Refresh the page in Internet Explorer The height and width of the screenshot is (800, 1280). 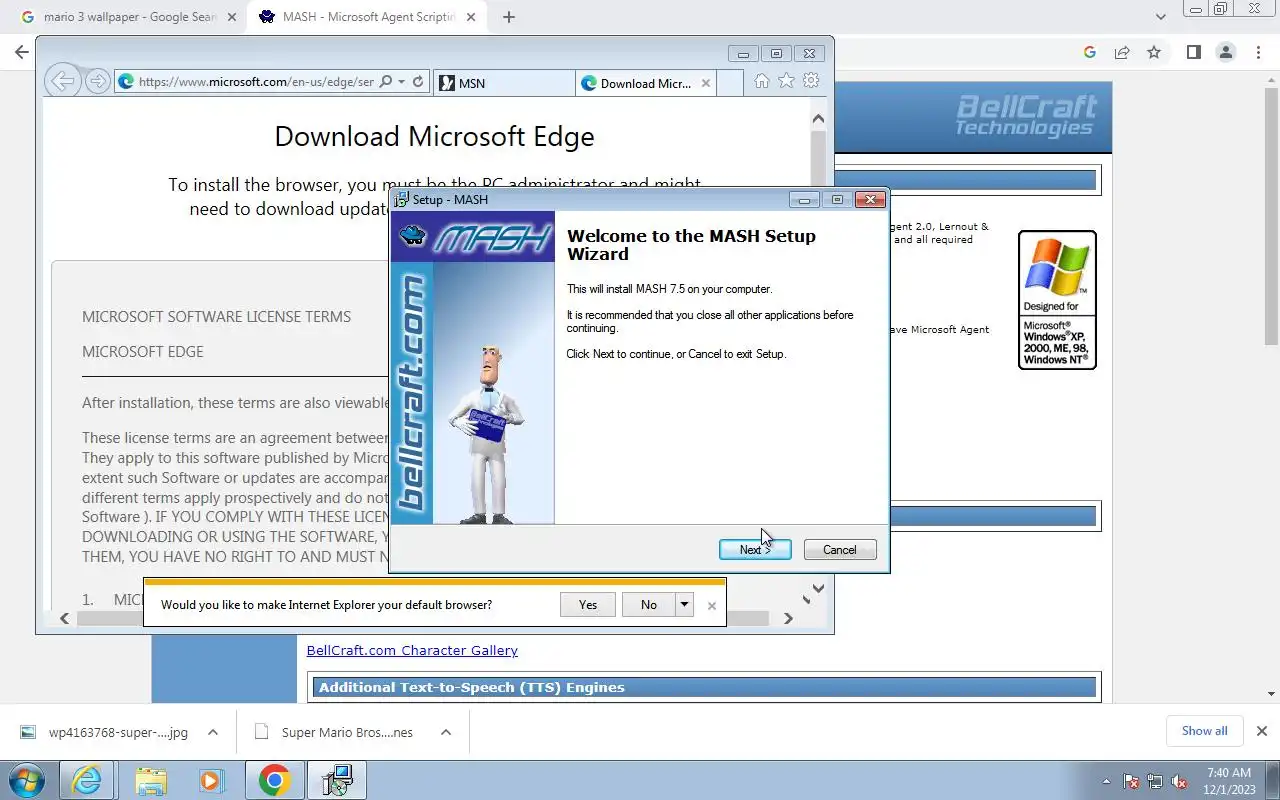point(418,82)
